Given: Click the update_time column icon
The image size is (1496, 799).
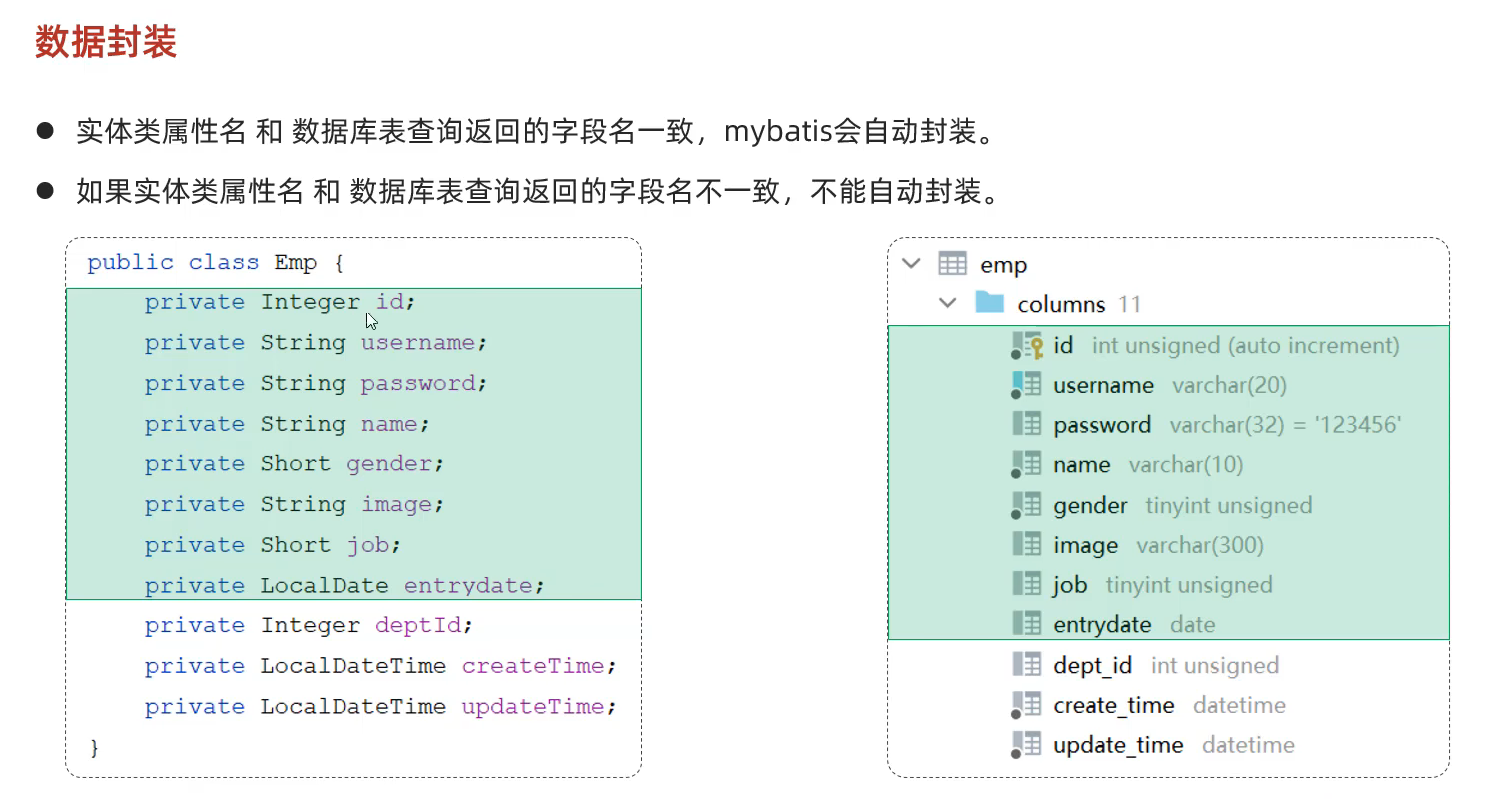Looking at the screenshot, I should pos(1026,745).
